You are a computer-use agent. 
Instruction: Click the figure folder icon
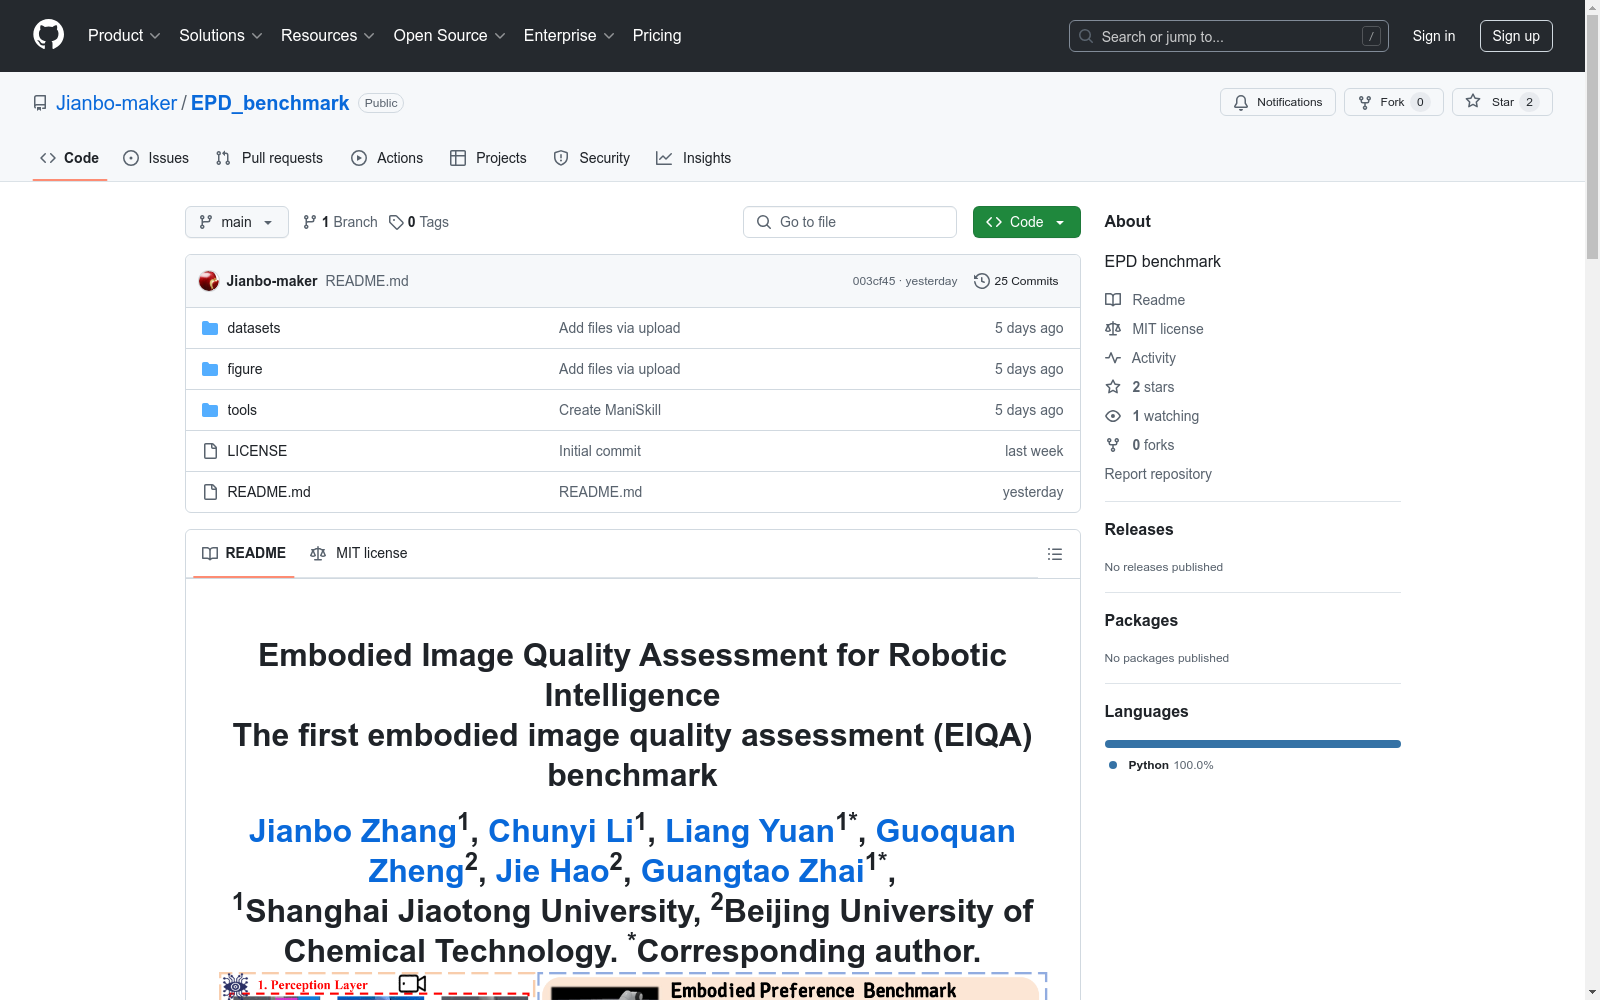[210, 369]
